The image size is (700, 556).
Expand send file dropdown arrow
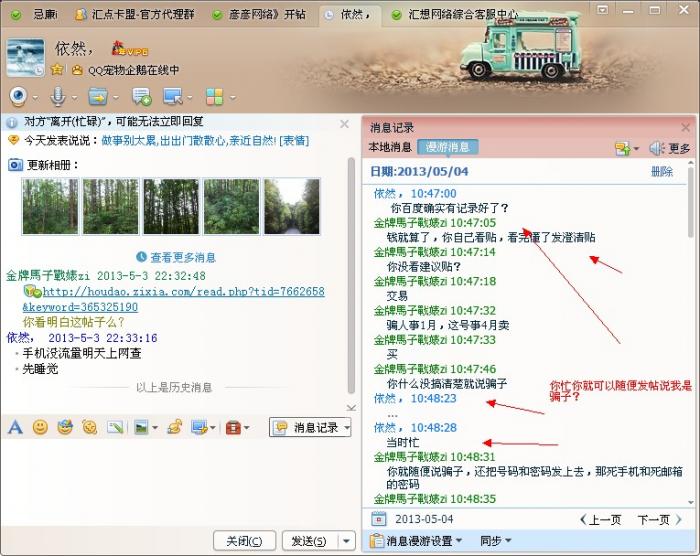[x=115, y=97]
